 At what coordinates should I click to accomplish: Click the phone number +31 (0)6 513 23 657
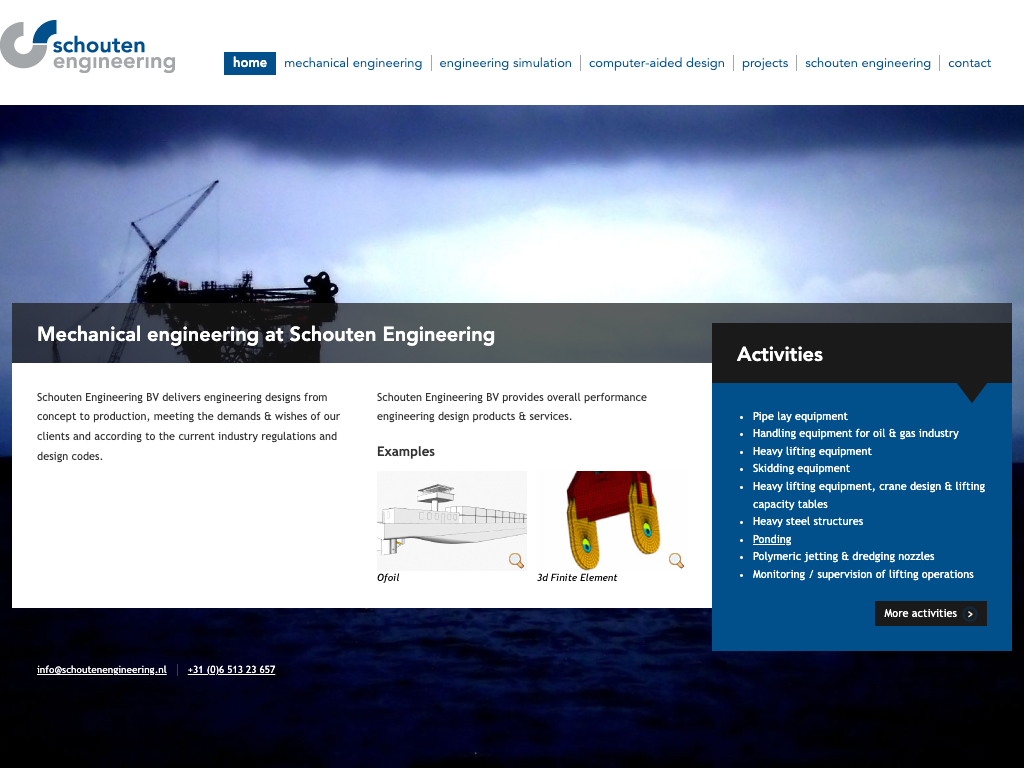tap(231, 670)
